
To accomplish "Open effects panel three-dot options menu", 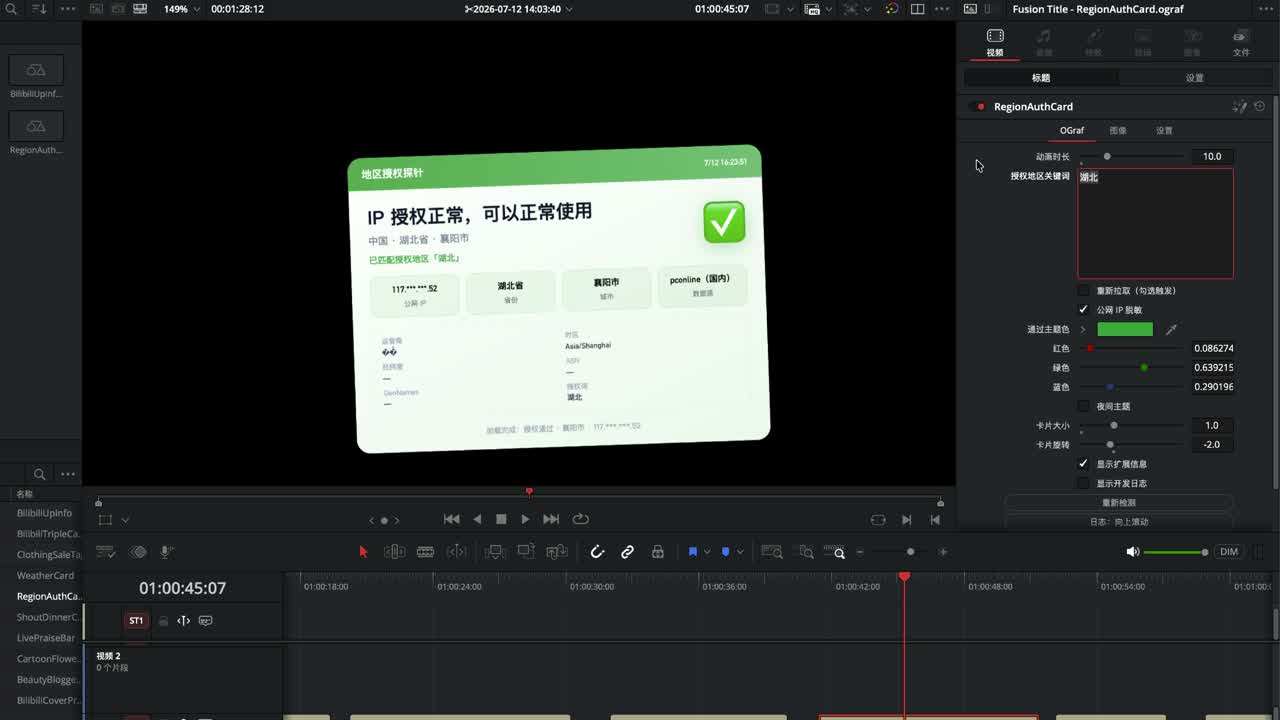I will click(x=68, y=474).
